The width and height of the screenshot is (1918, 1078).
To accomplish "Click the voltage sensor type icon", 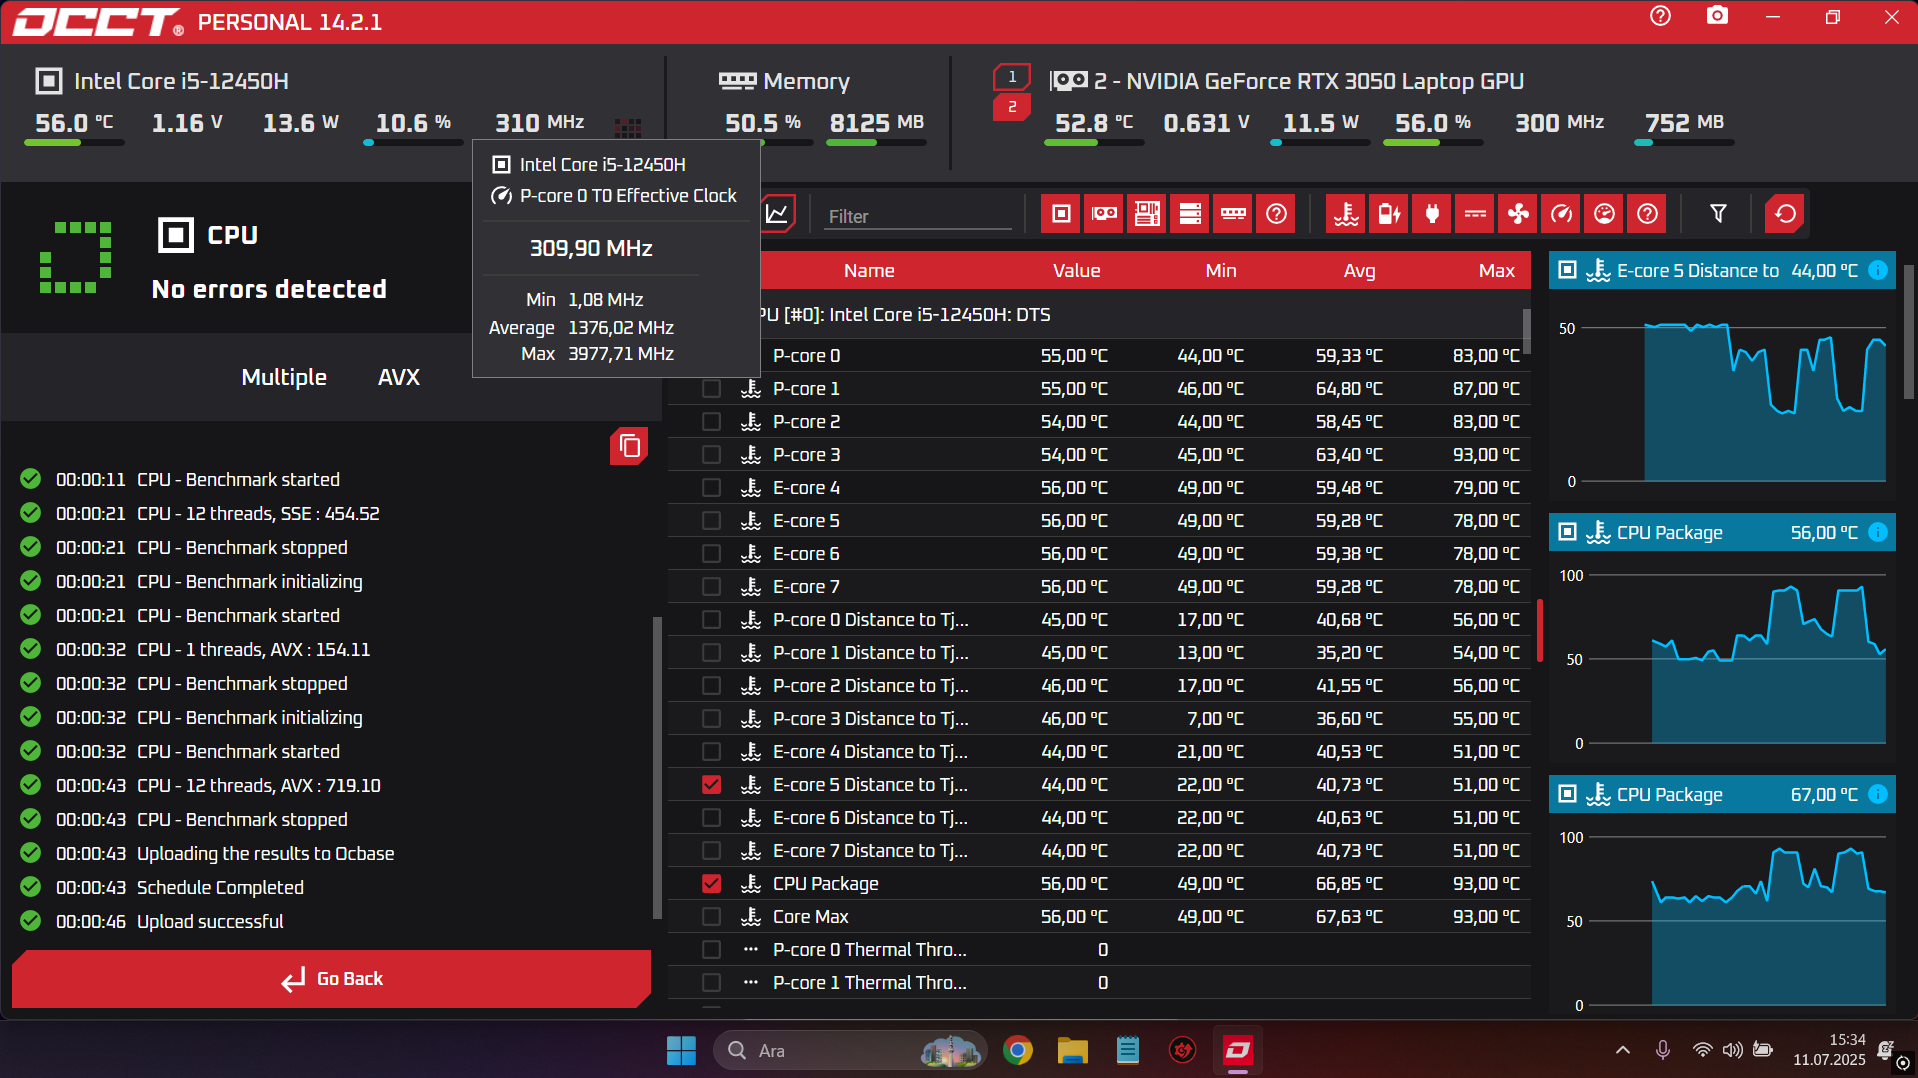I will click(1475, 213).
